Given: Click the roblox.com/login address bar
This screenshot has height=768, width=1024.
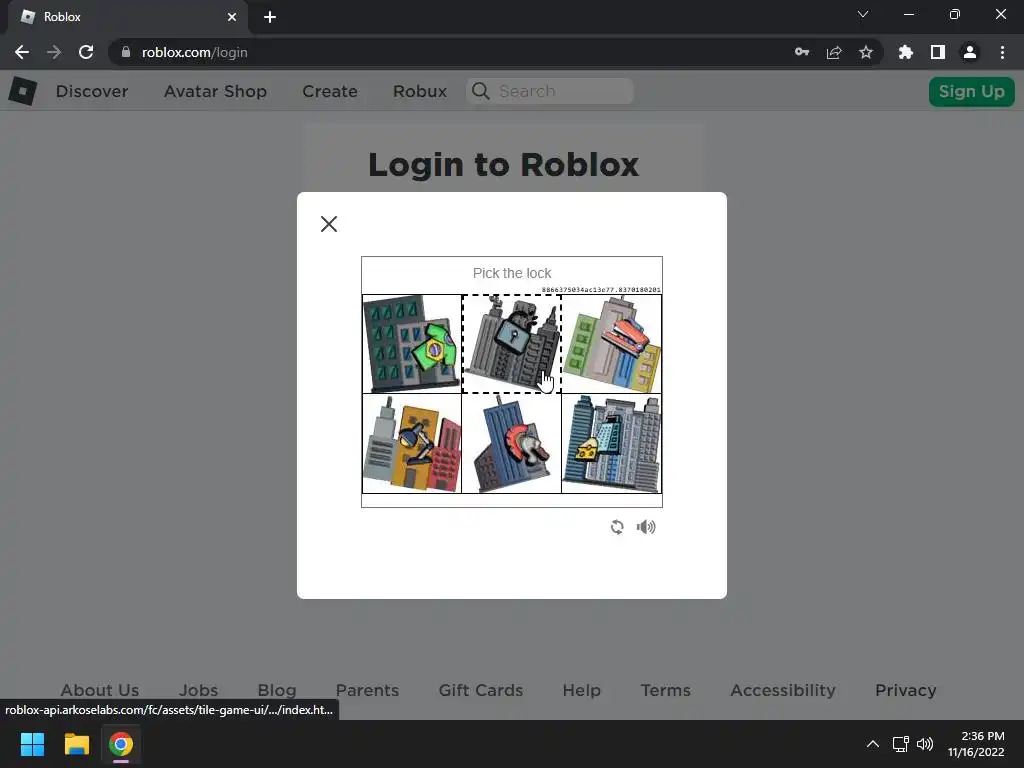Looking at the screenshot, I should pos(451,52).
